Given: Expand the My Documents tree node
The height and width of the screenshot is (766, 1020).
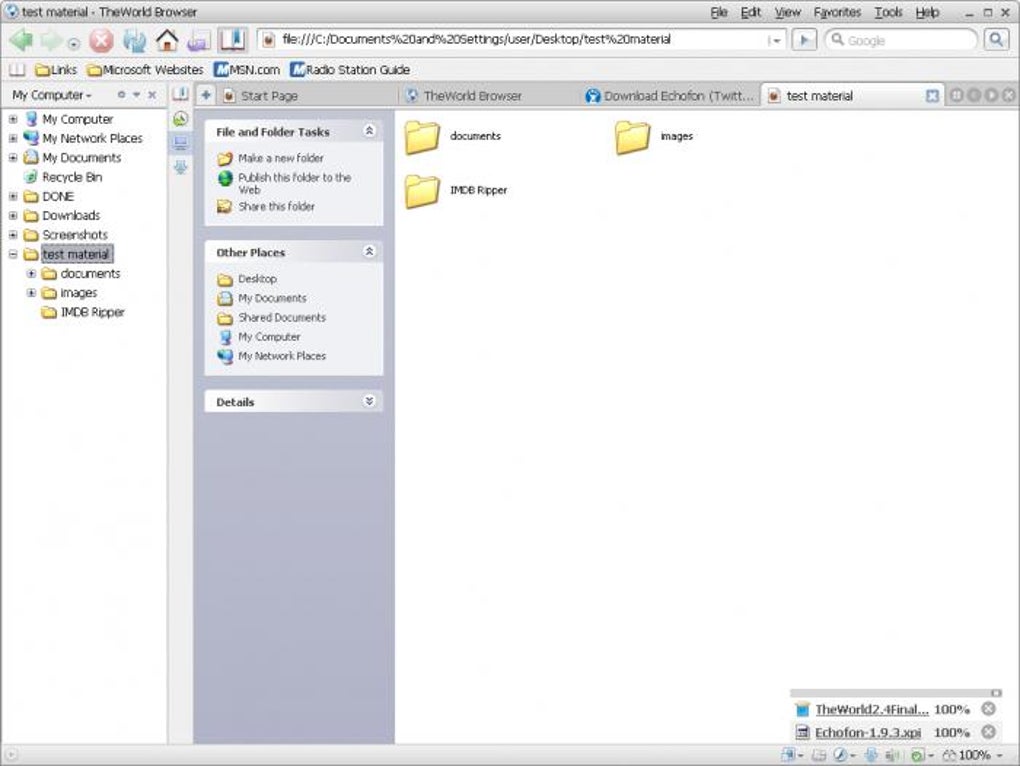Looking at the screenshot, I should click(x=13, y=157).
